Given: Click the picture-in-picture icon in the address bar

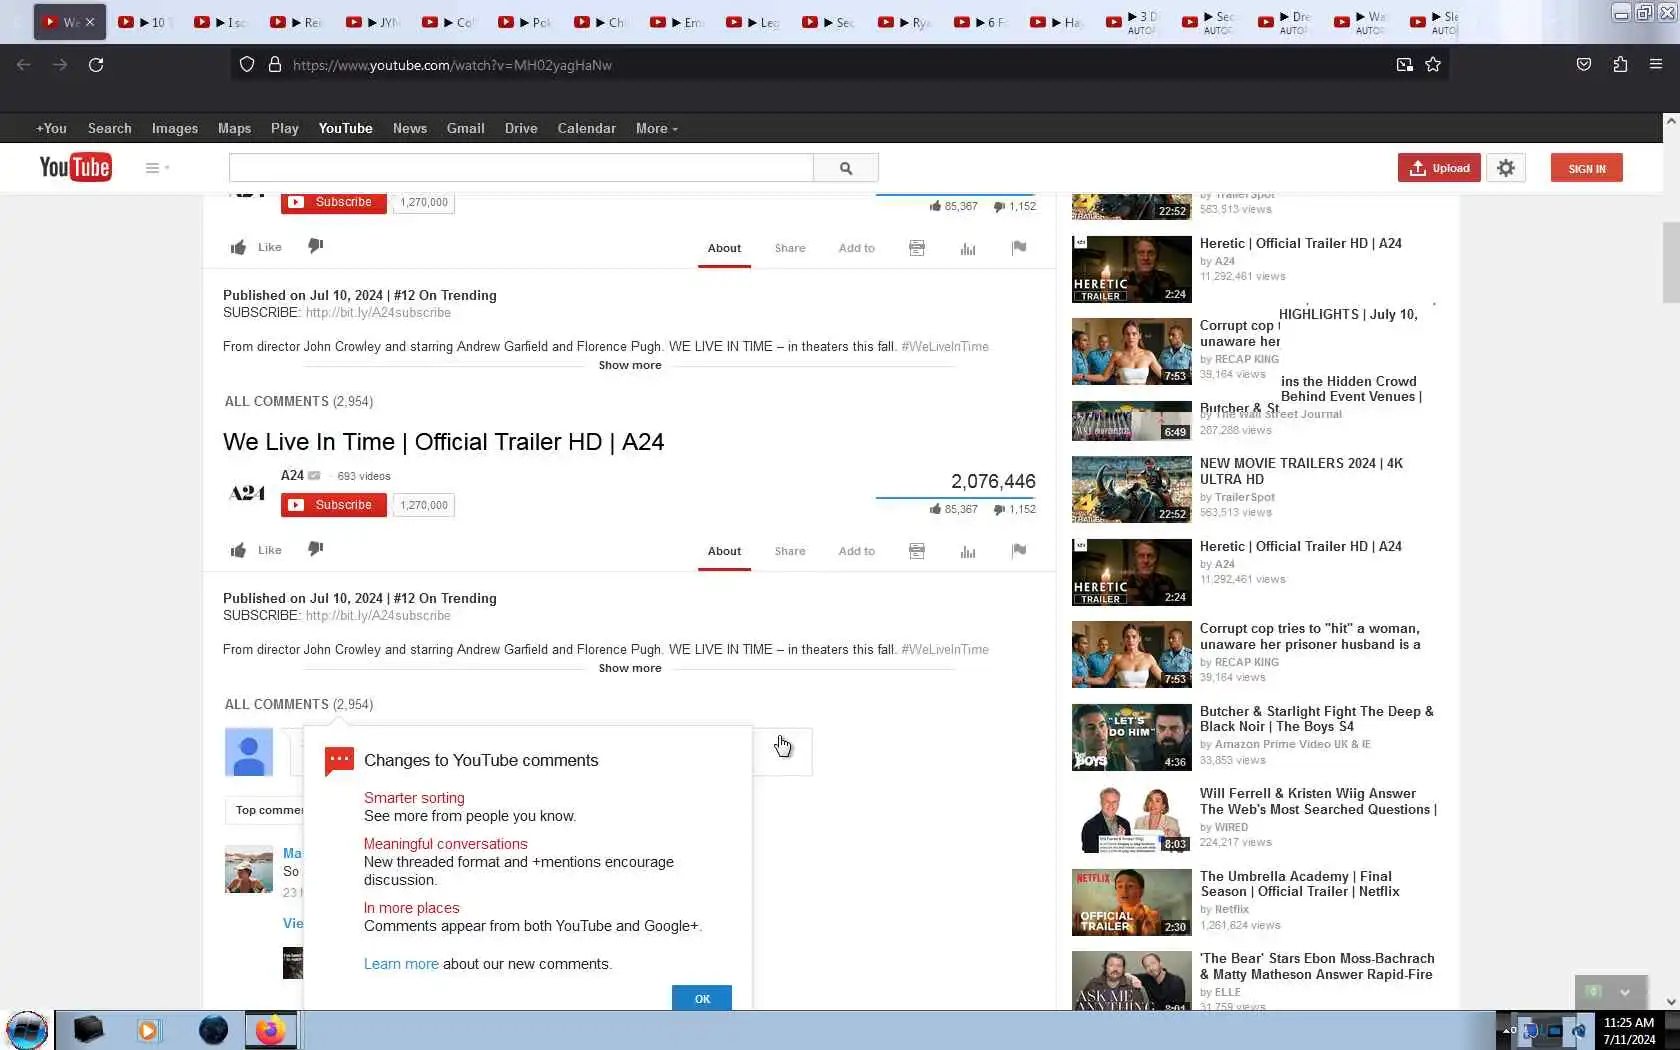Looking at the screenshot, I should 1405,65.
